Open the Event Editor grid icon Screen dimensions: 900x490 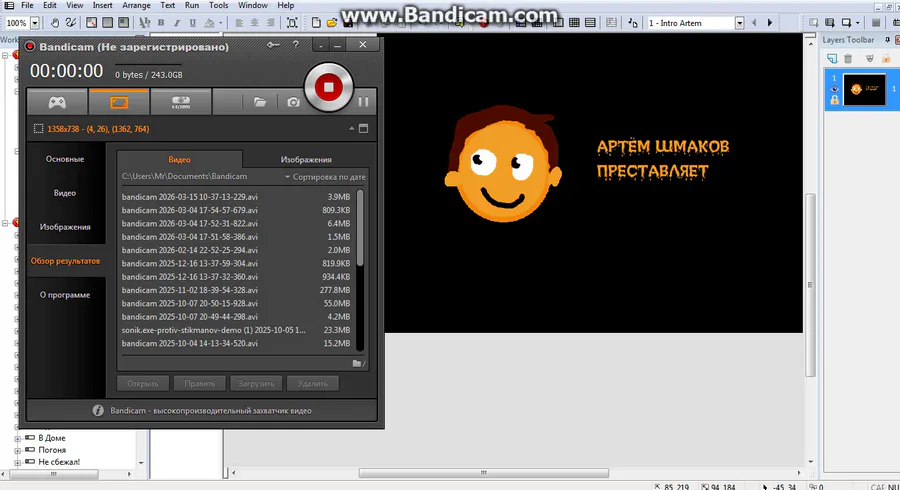[574, 23]
